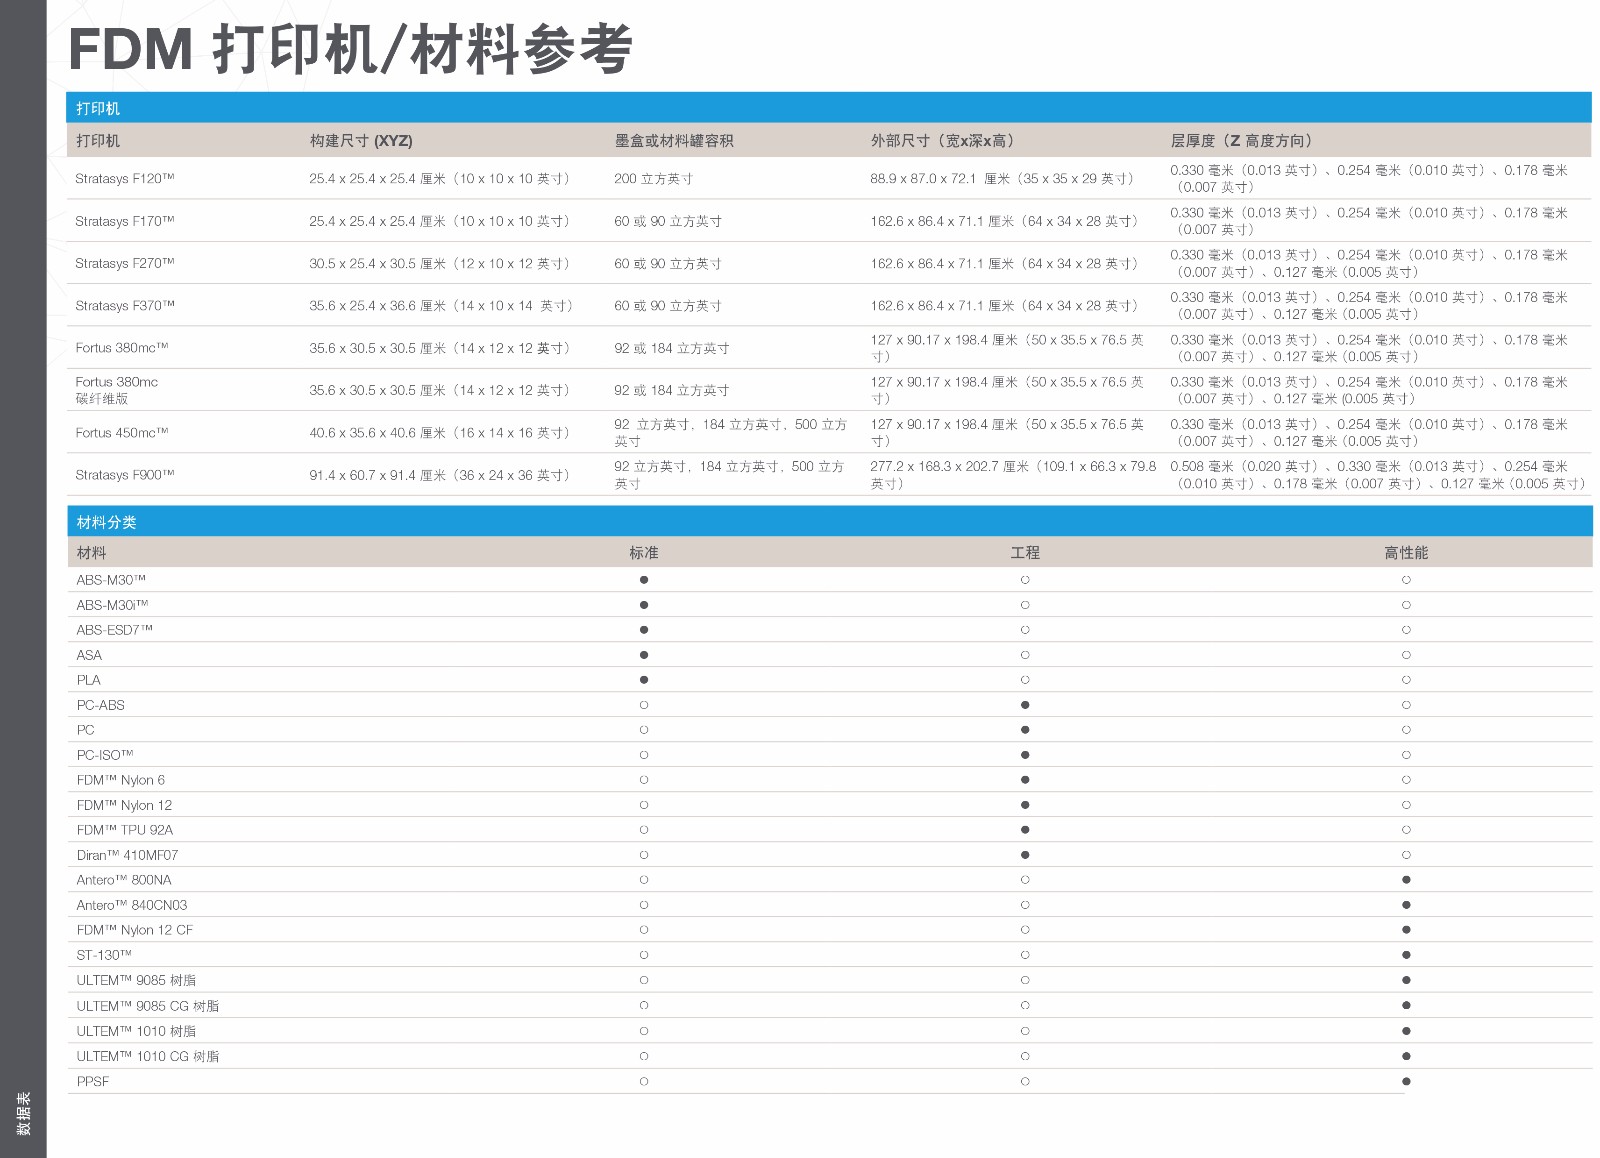
Task: Click the filled High-performance (高性能) dot for ST-130
Action: coord(1406,955)
